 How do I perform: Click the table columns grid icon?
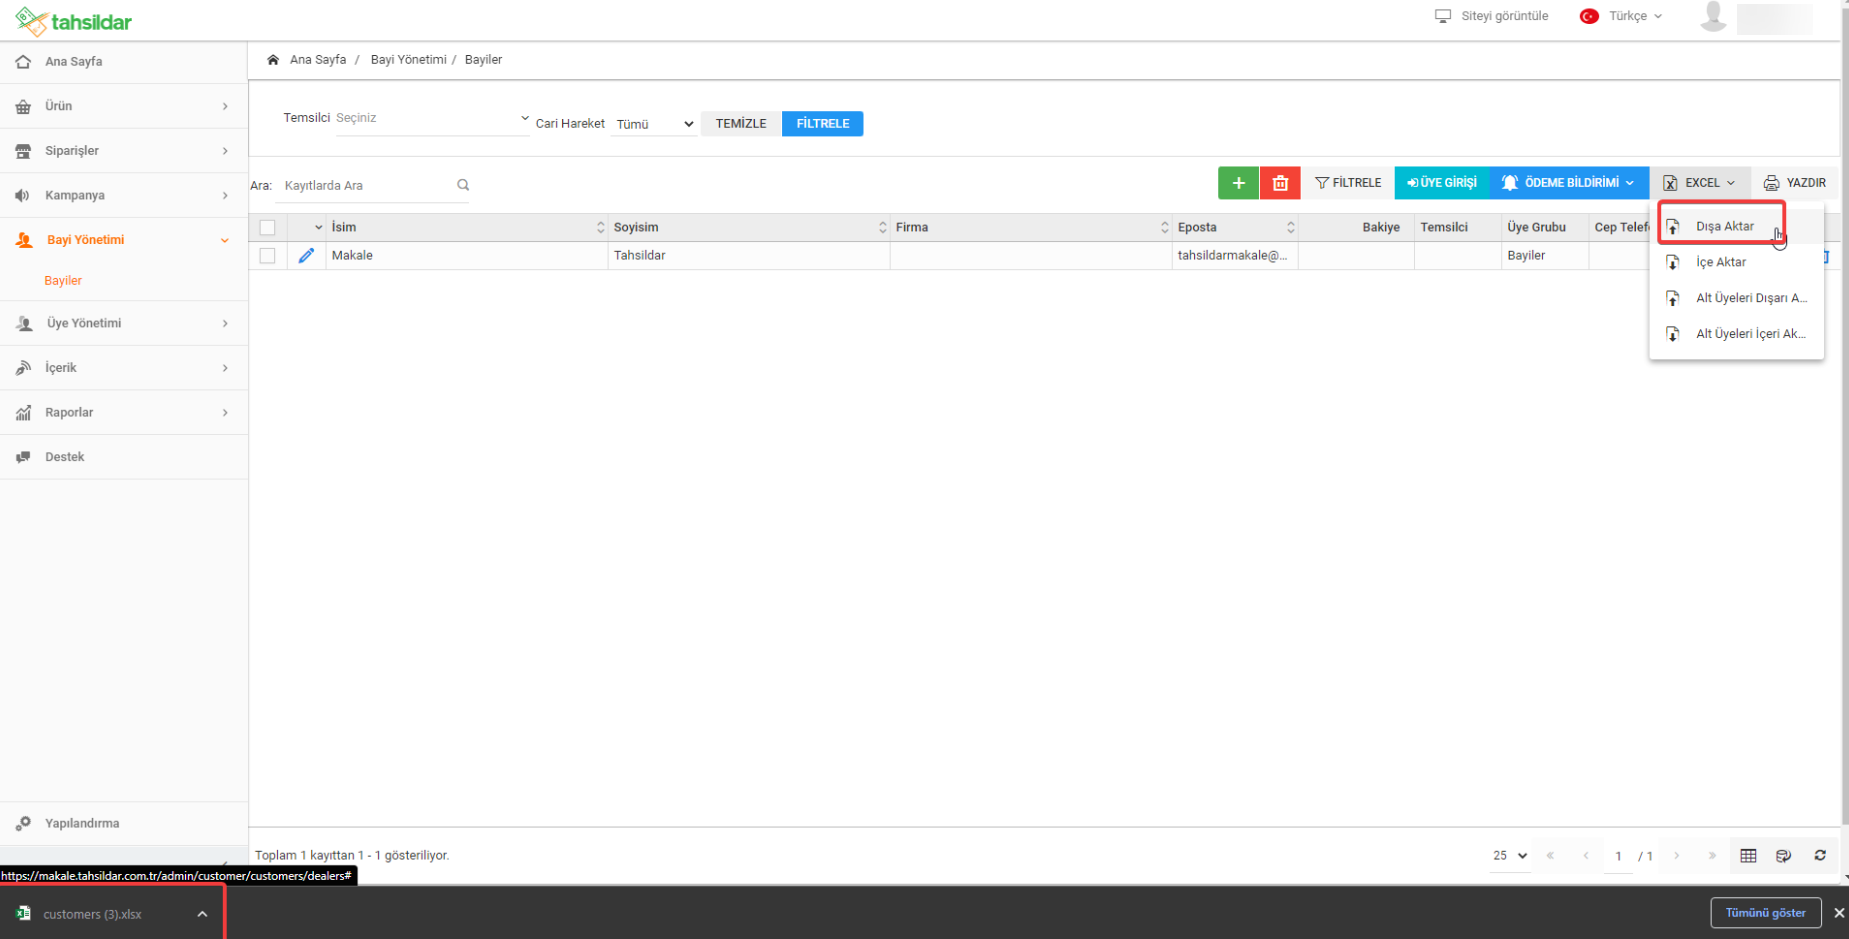[x=1748, y=856]
